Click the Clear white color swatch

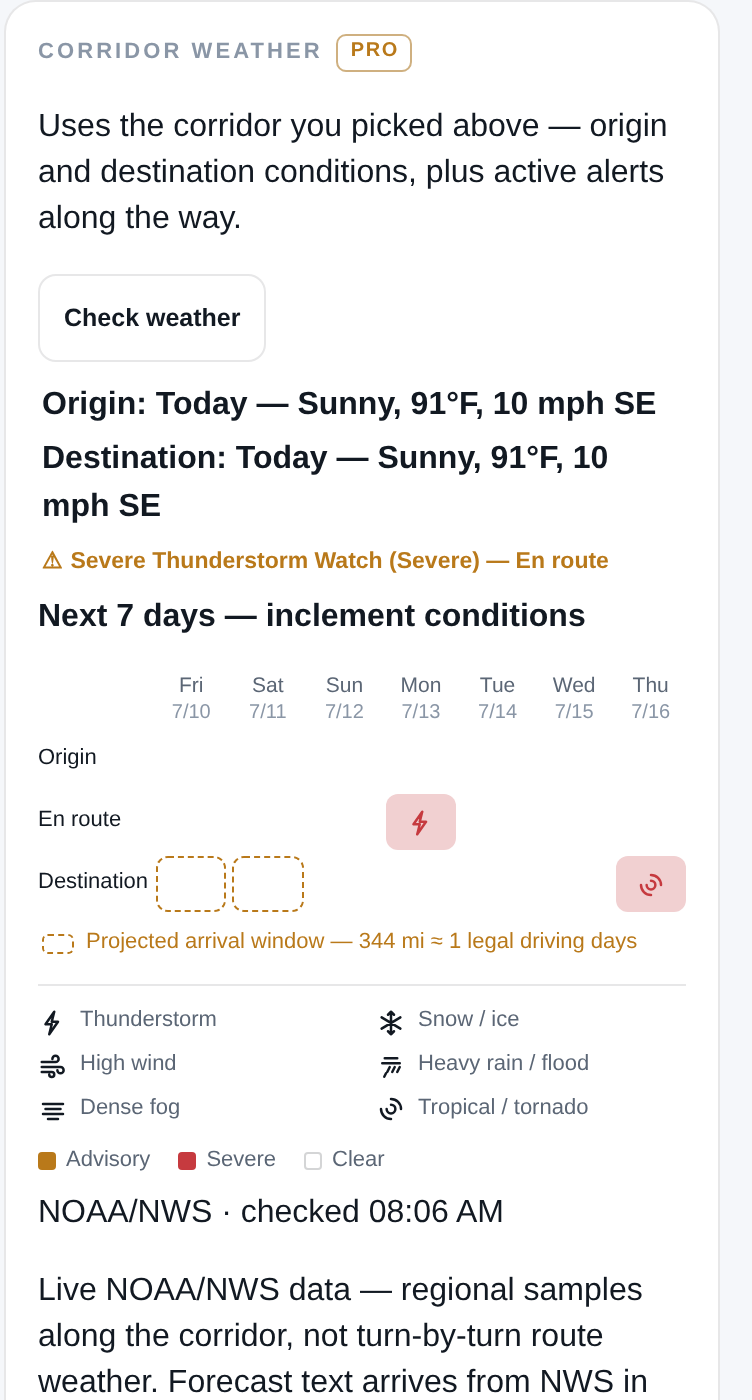[x=313, y=1161]
